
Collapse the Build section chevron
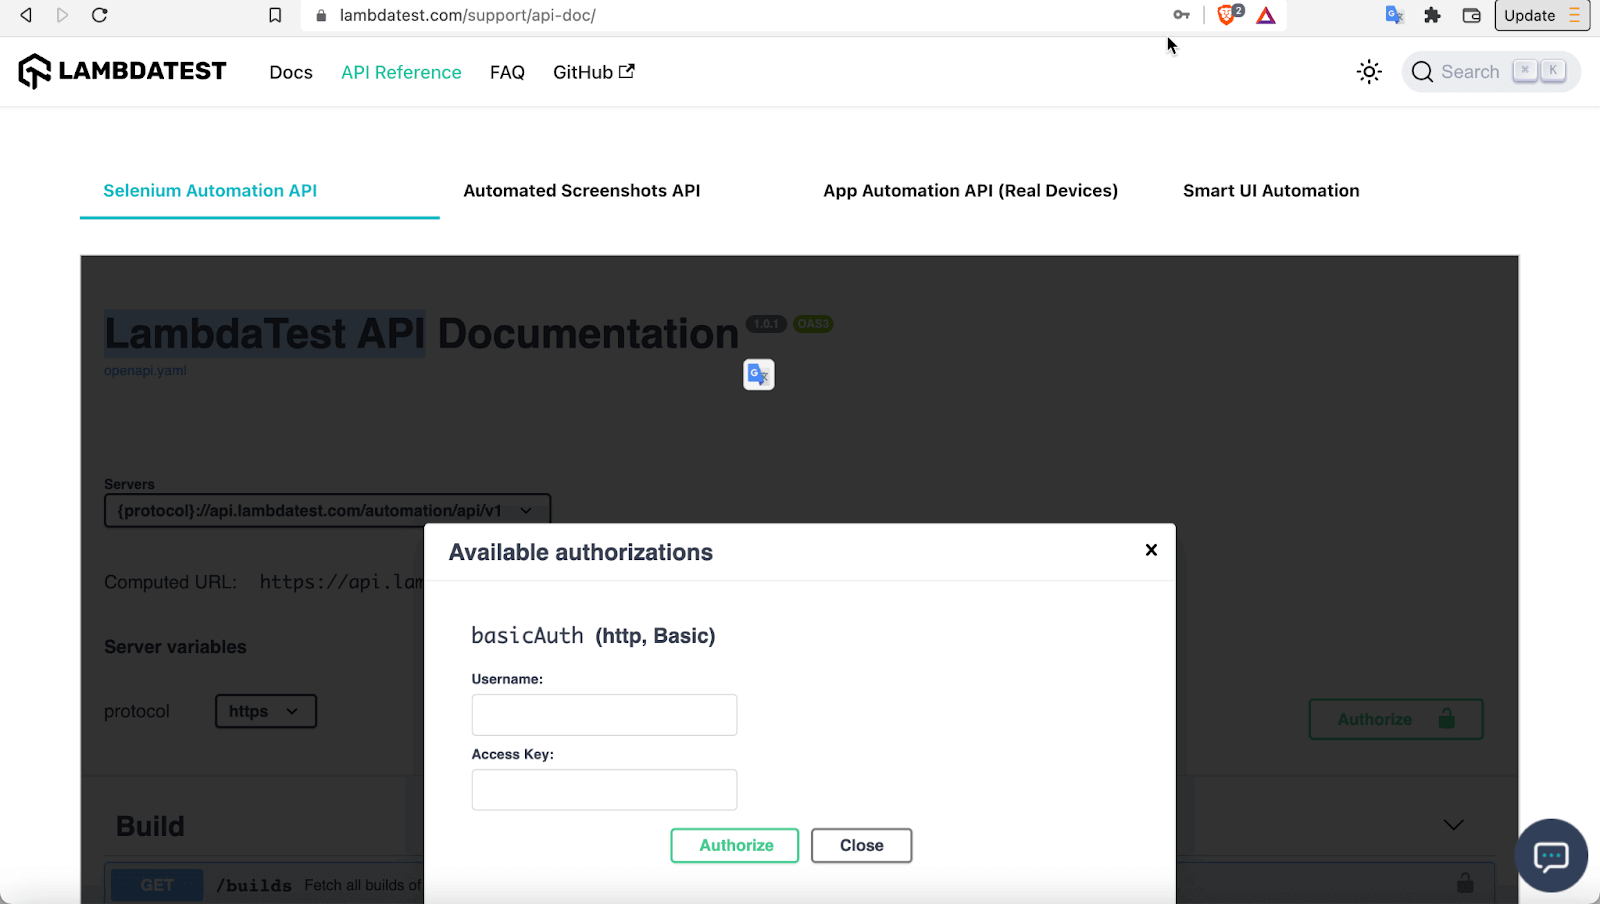[x=1452, y=825]
